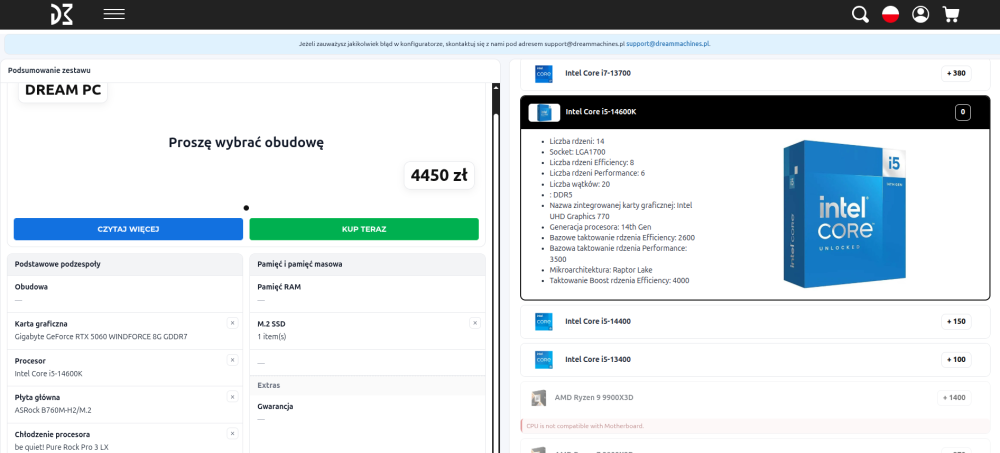Click the Liczba wątków: 20 spec
1000x453 pixels.
click(x=579, y=184)
